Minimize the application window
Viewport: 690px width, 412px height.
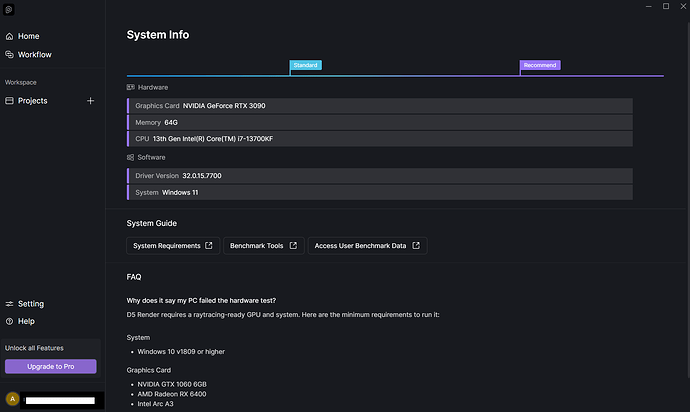(649, 6)
